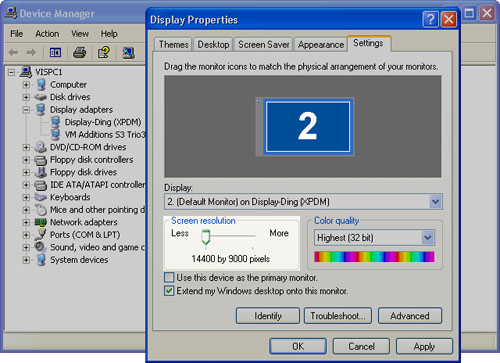Select the Computer device icon
The width and height of the screenshot is (500, 363).
[41, 85]
